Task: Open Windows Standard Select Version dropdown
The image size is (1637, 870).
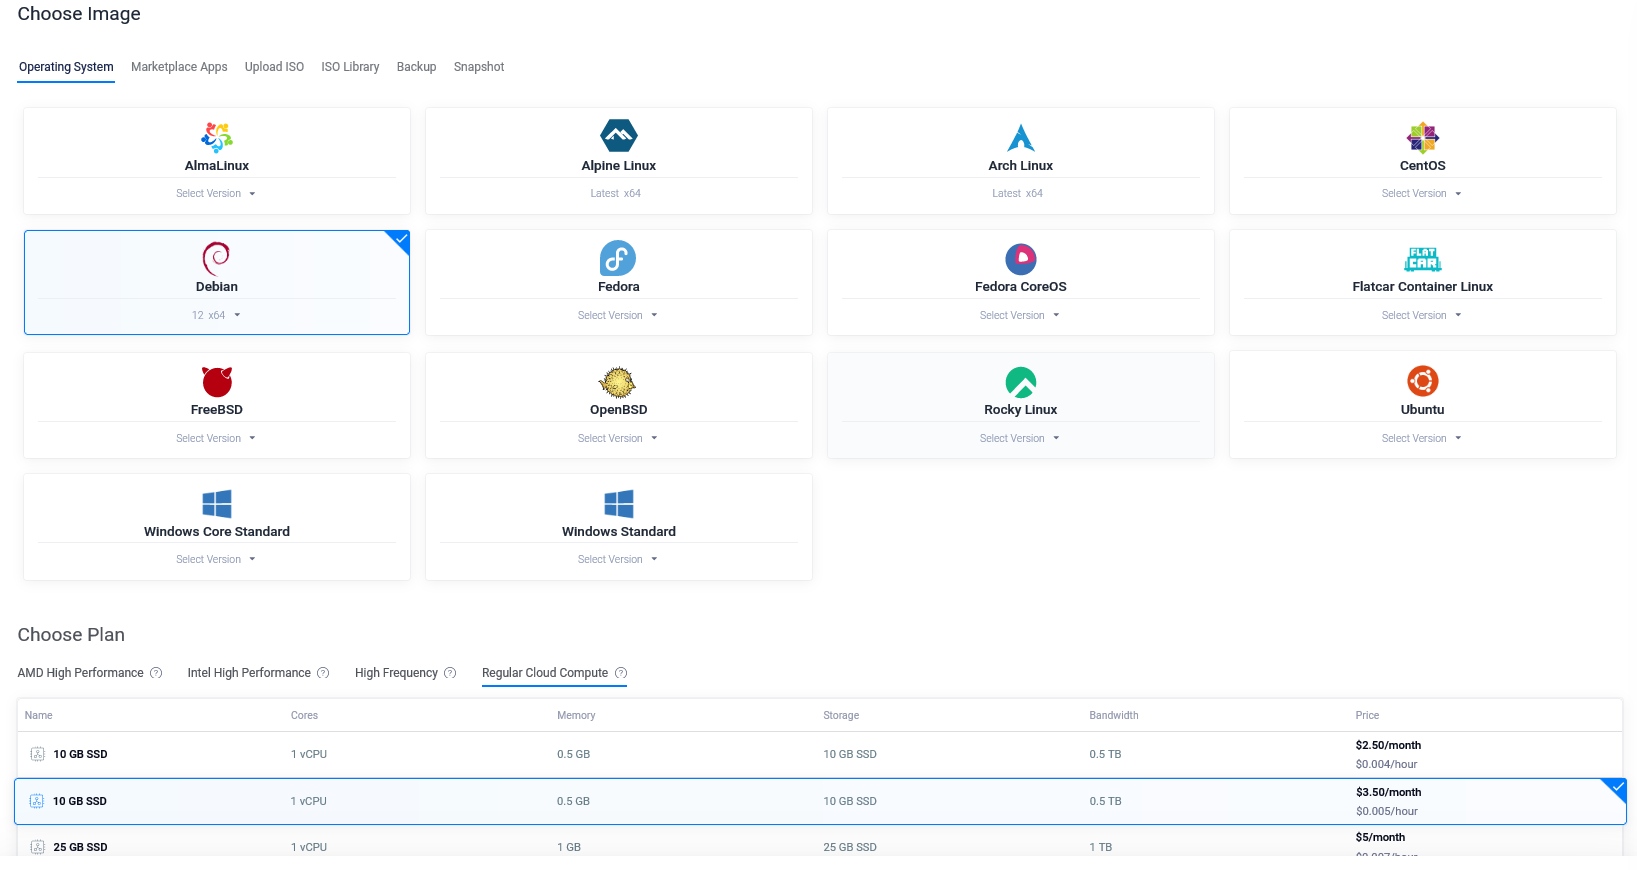Action: (x=618, y=560)
